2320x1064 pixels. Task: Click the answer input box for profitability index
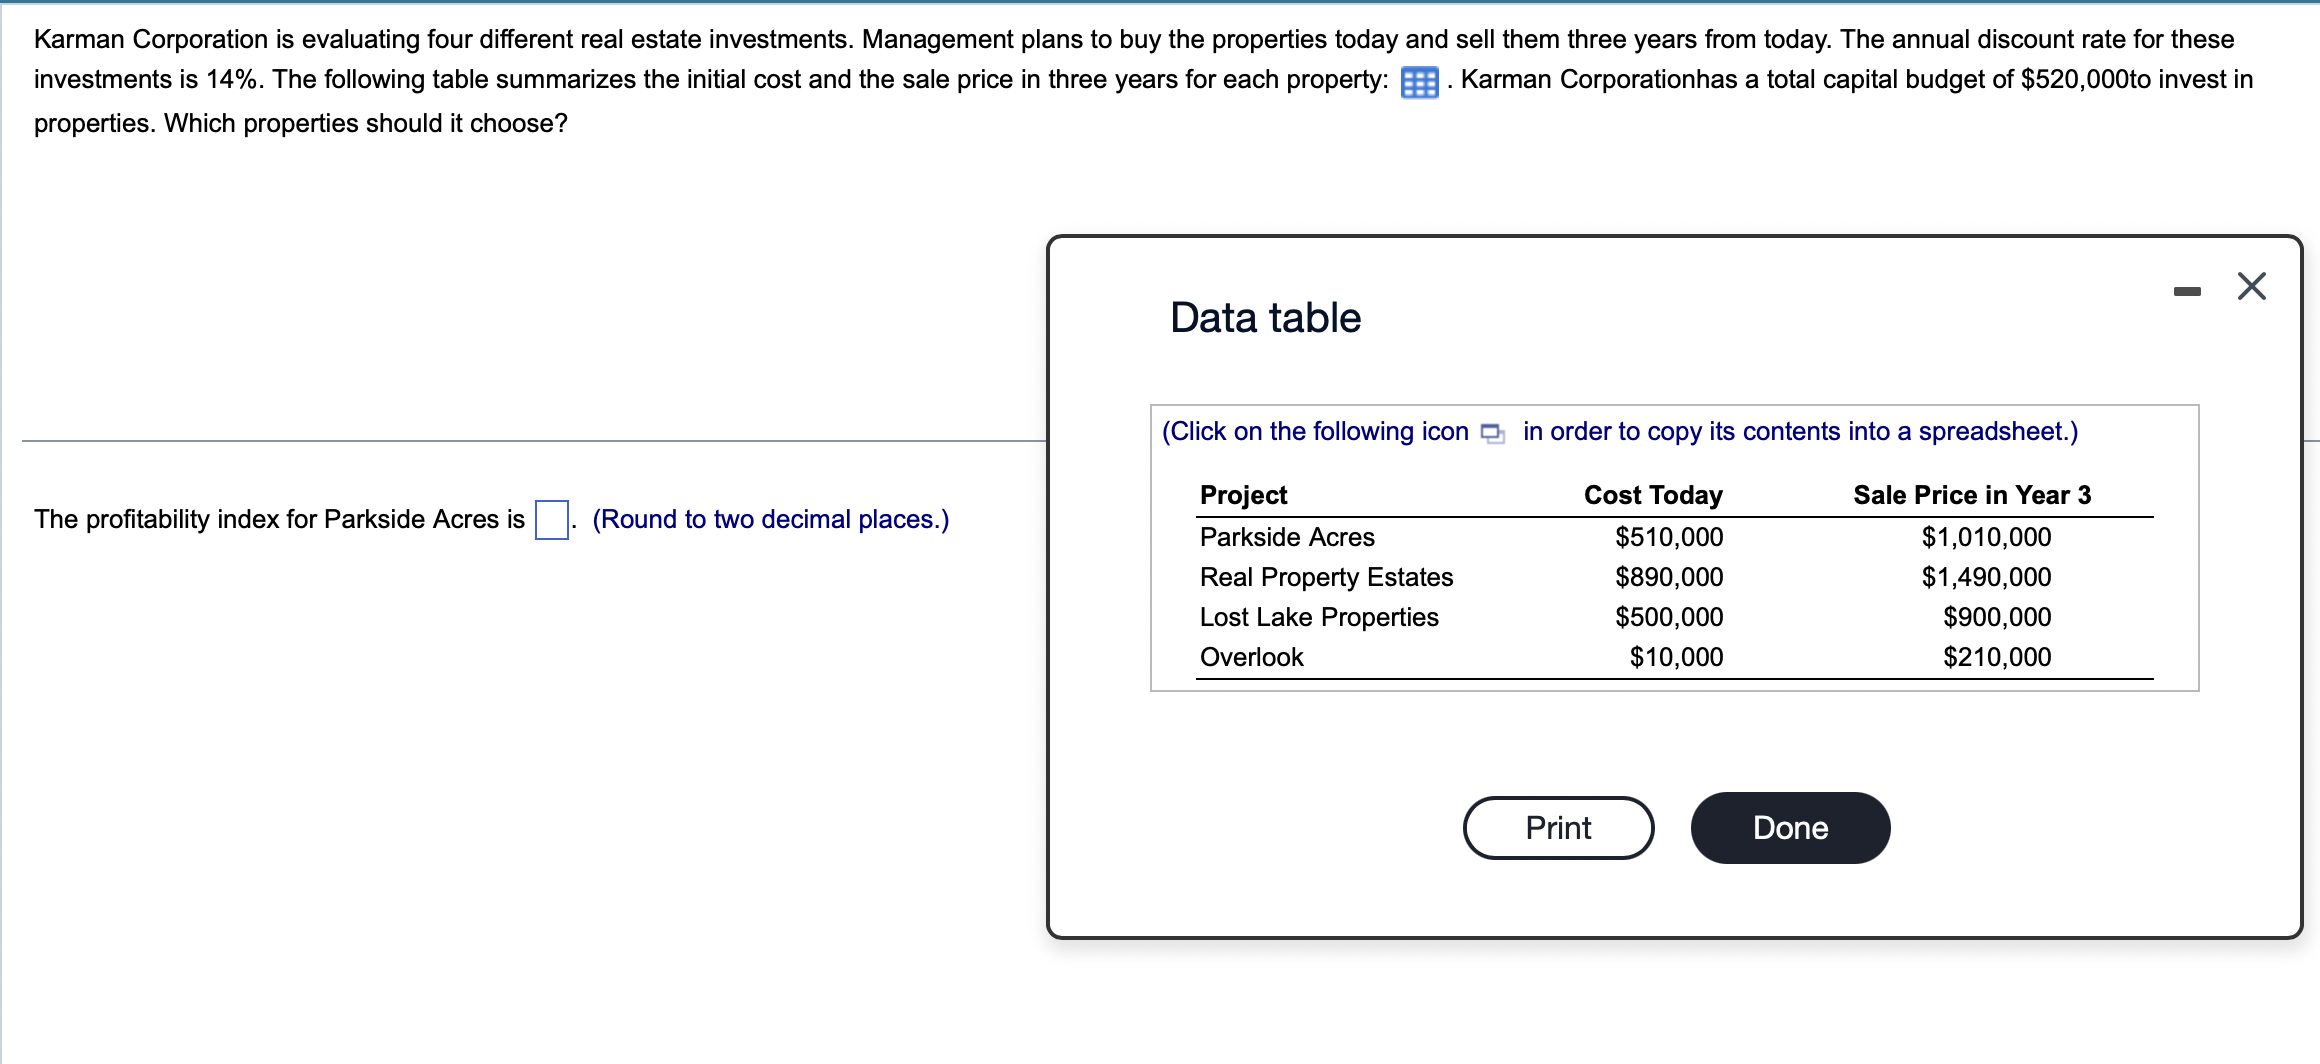(552, 518)
